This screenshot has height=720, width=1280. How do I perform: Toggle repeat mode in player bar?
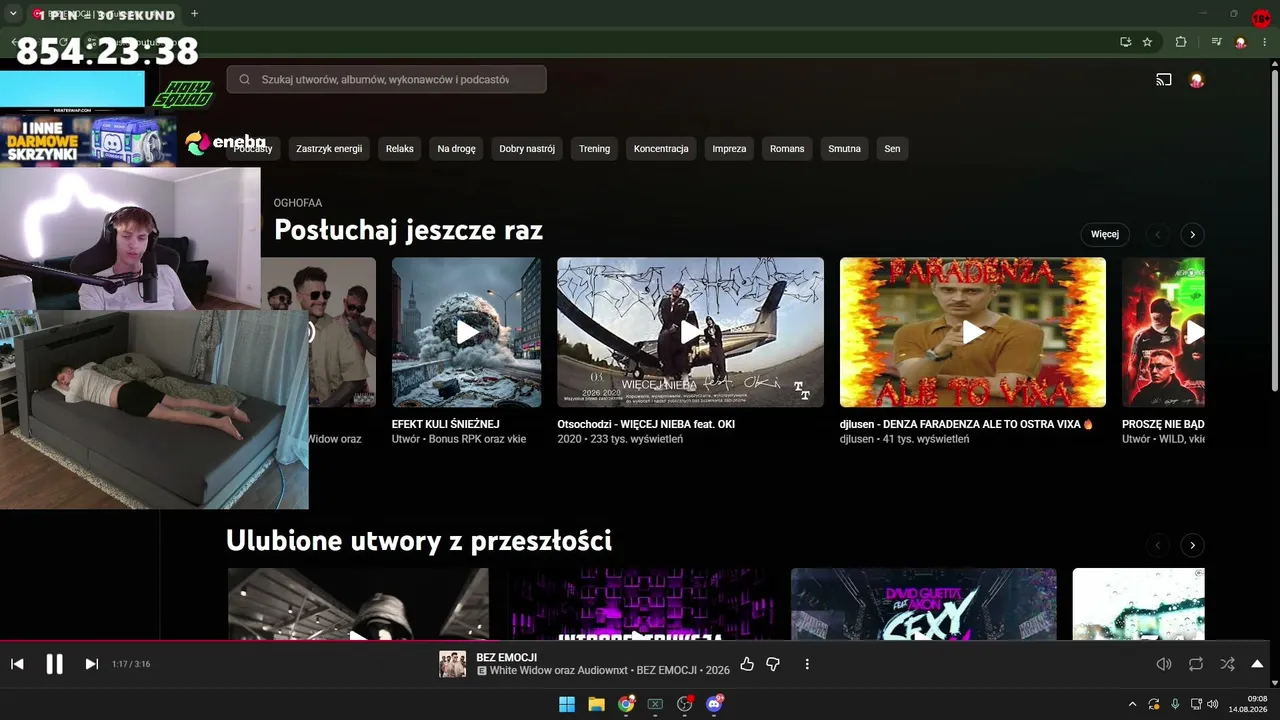(x=1196, y=664)
